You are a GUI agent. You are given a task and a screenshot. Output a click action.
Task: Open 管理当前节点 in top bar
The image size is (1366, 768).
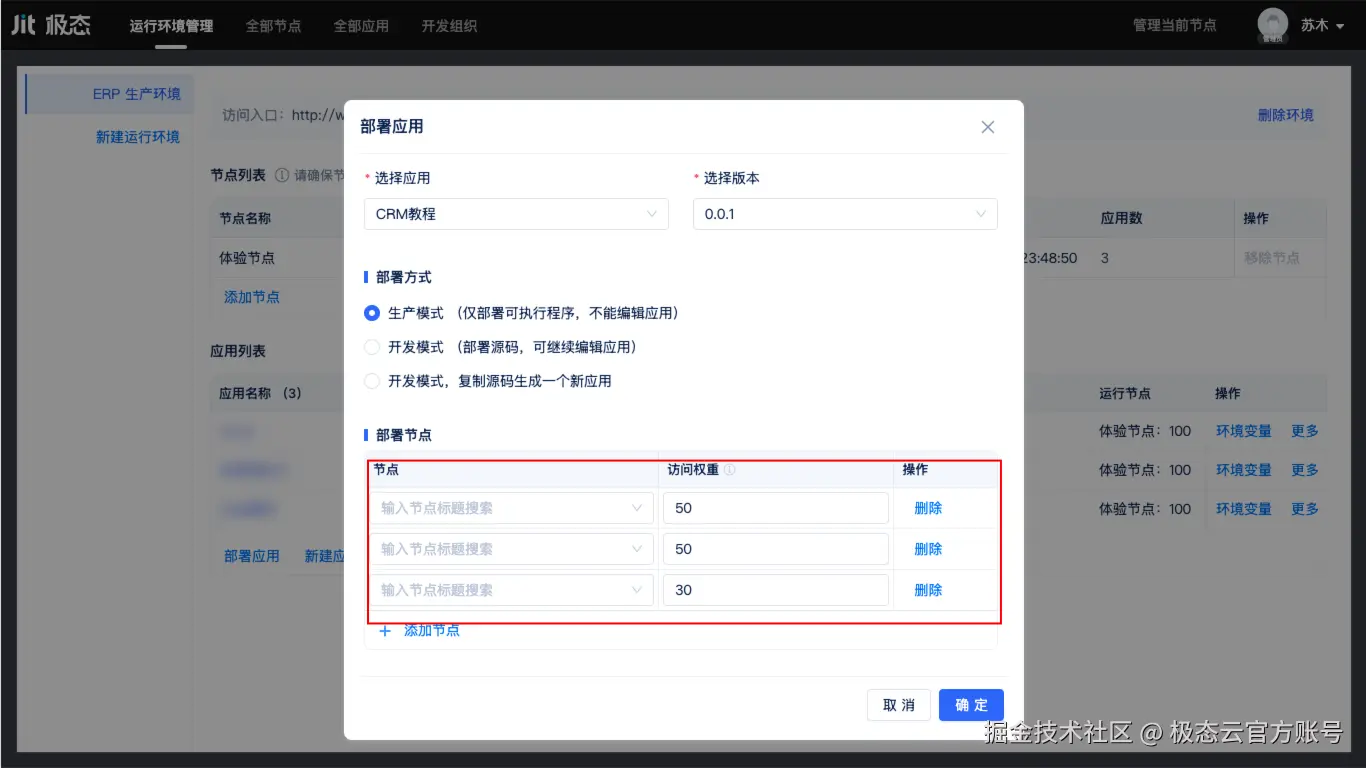click(x=1174, y=25)
